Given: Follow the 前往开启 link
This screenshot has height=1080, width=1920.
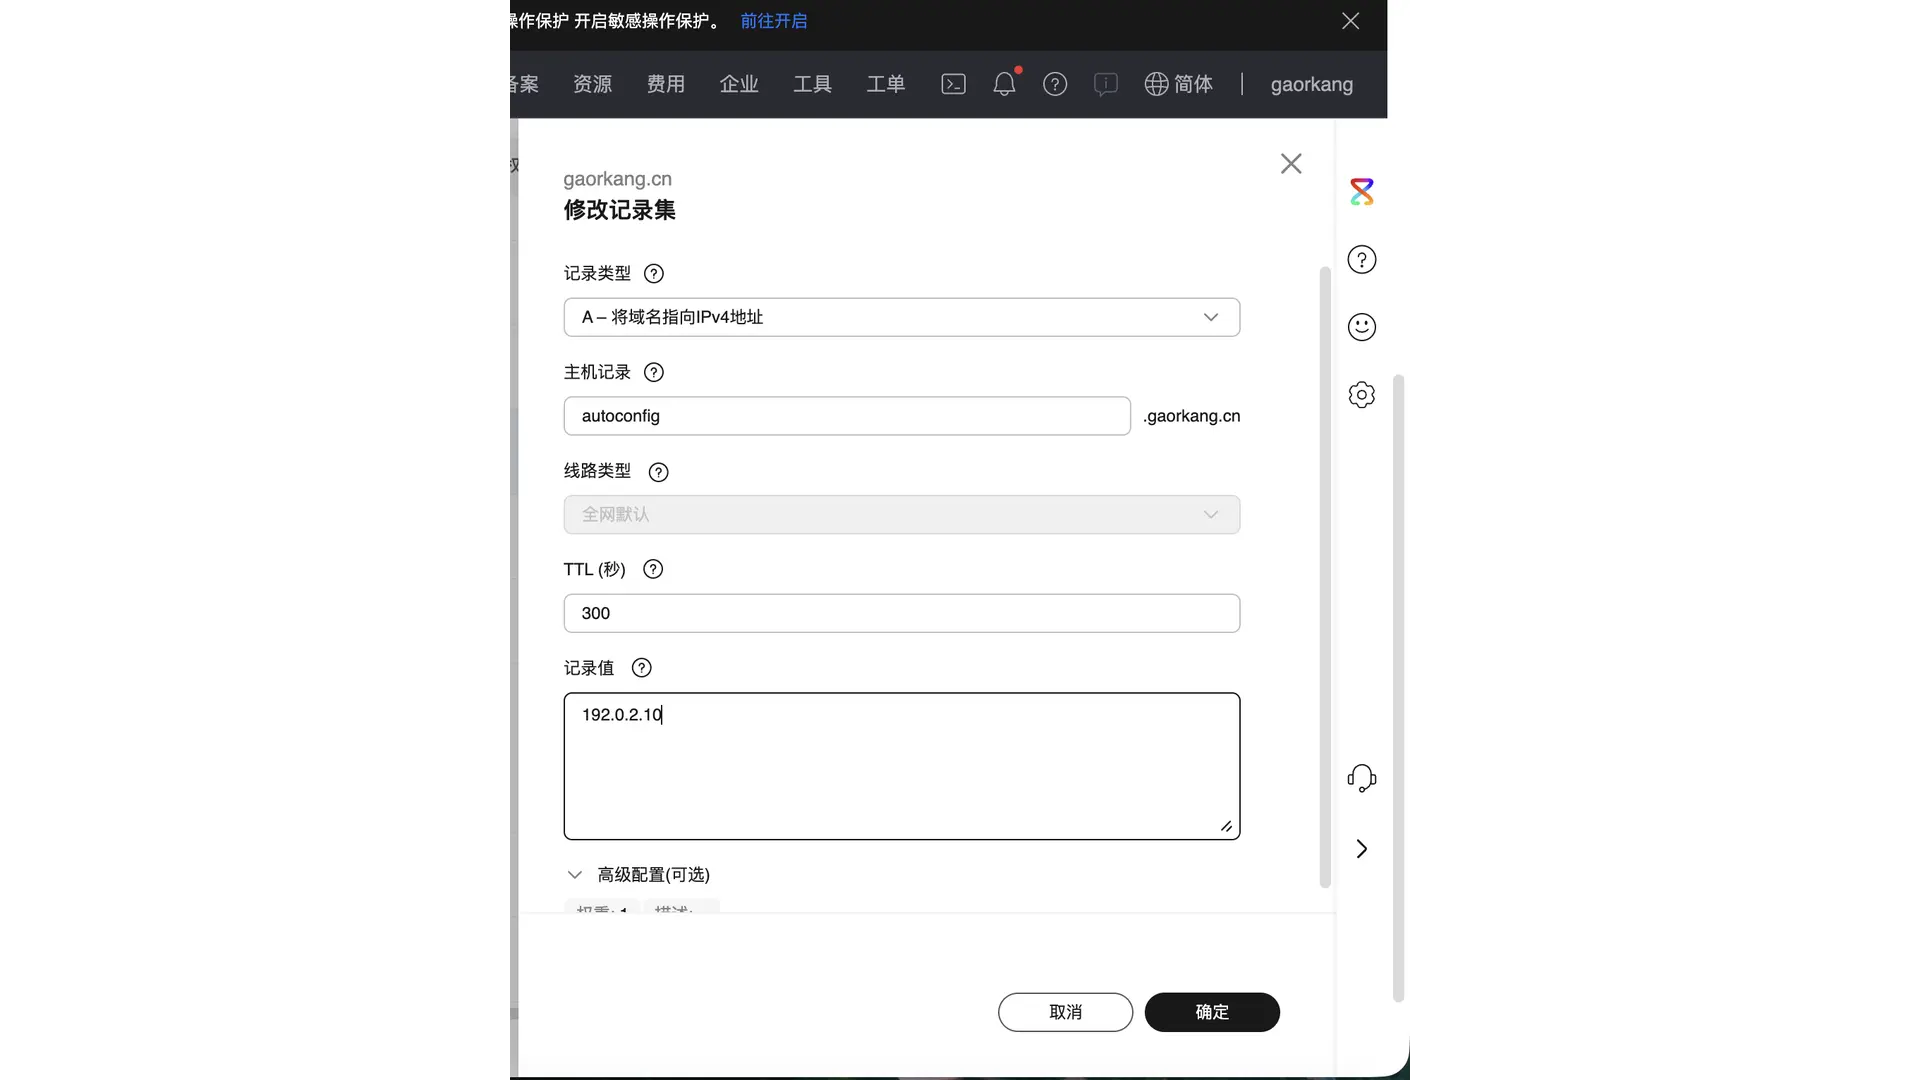Looking at the screenshot, I should [773, 21].
